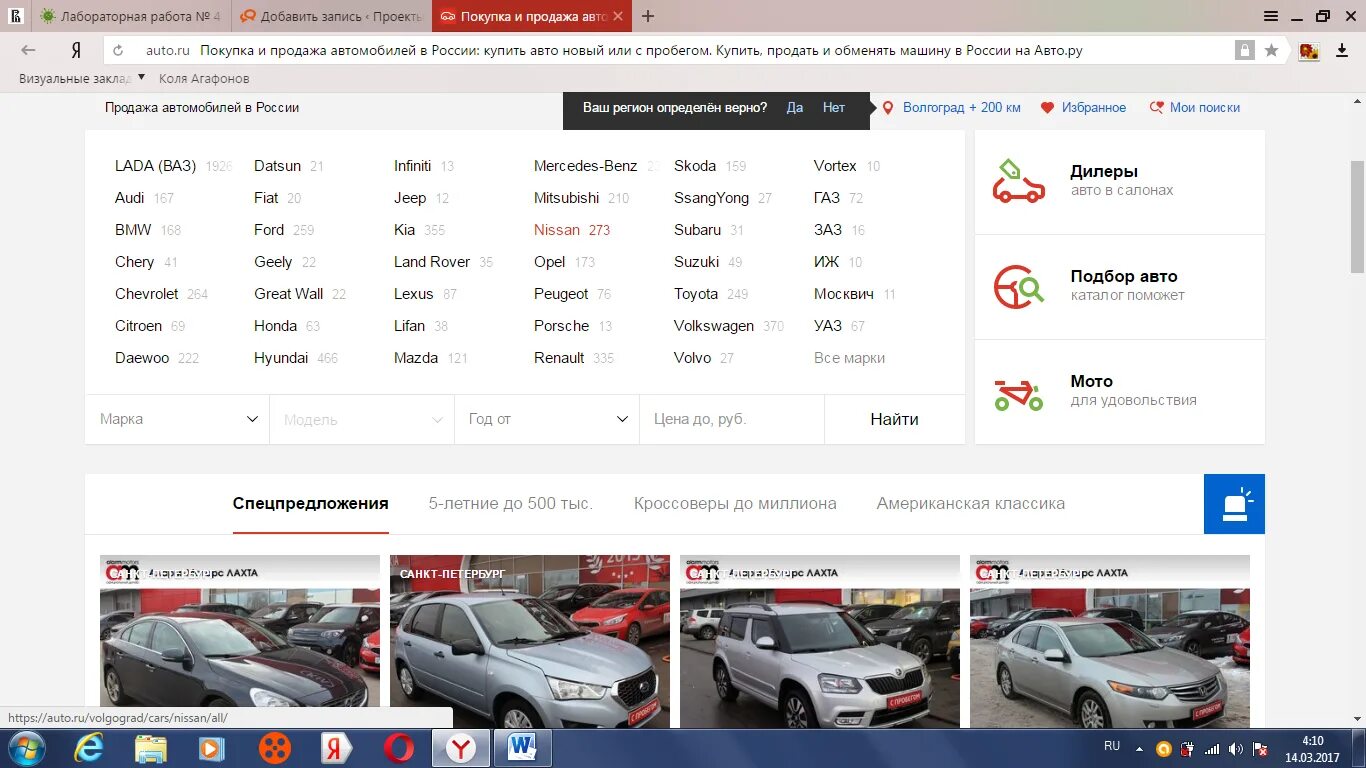Image resolution: width=1366 pixels, height=768 pixels.
Task: Expand the Визуальные закладки bookmarks arrow
Action: (141, 77)
